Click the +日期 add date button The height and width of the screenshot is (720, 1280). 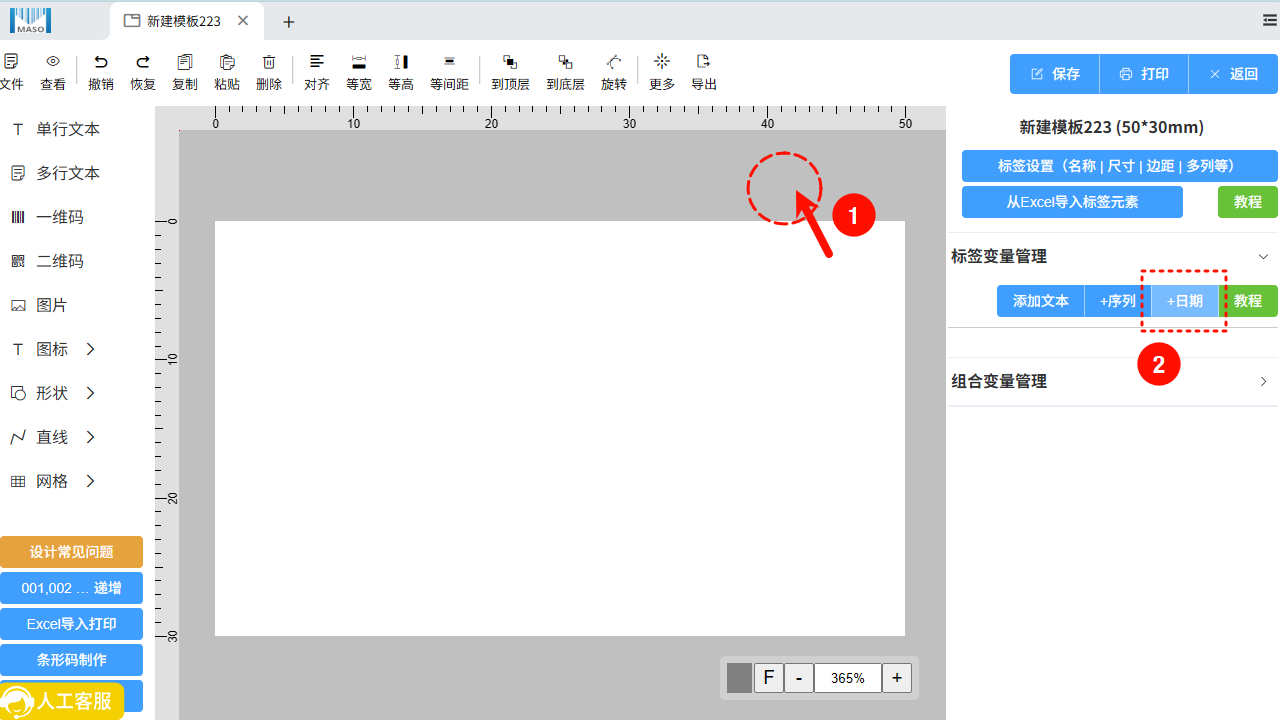click(x=1185, y=301)
